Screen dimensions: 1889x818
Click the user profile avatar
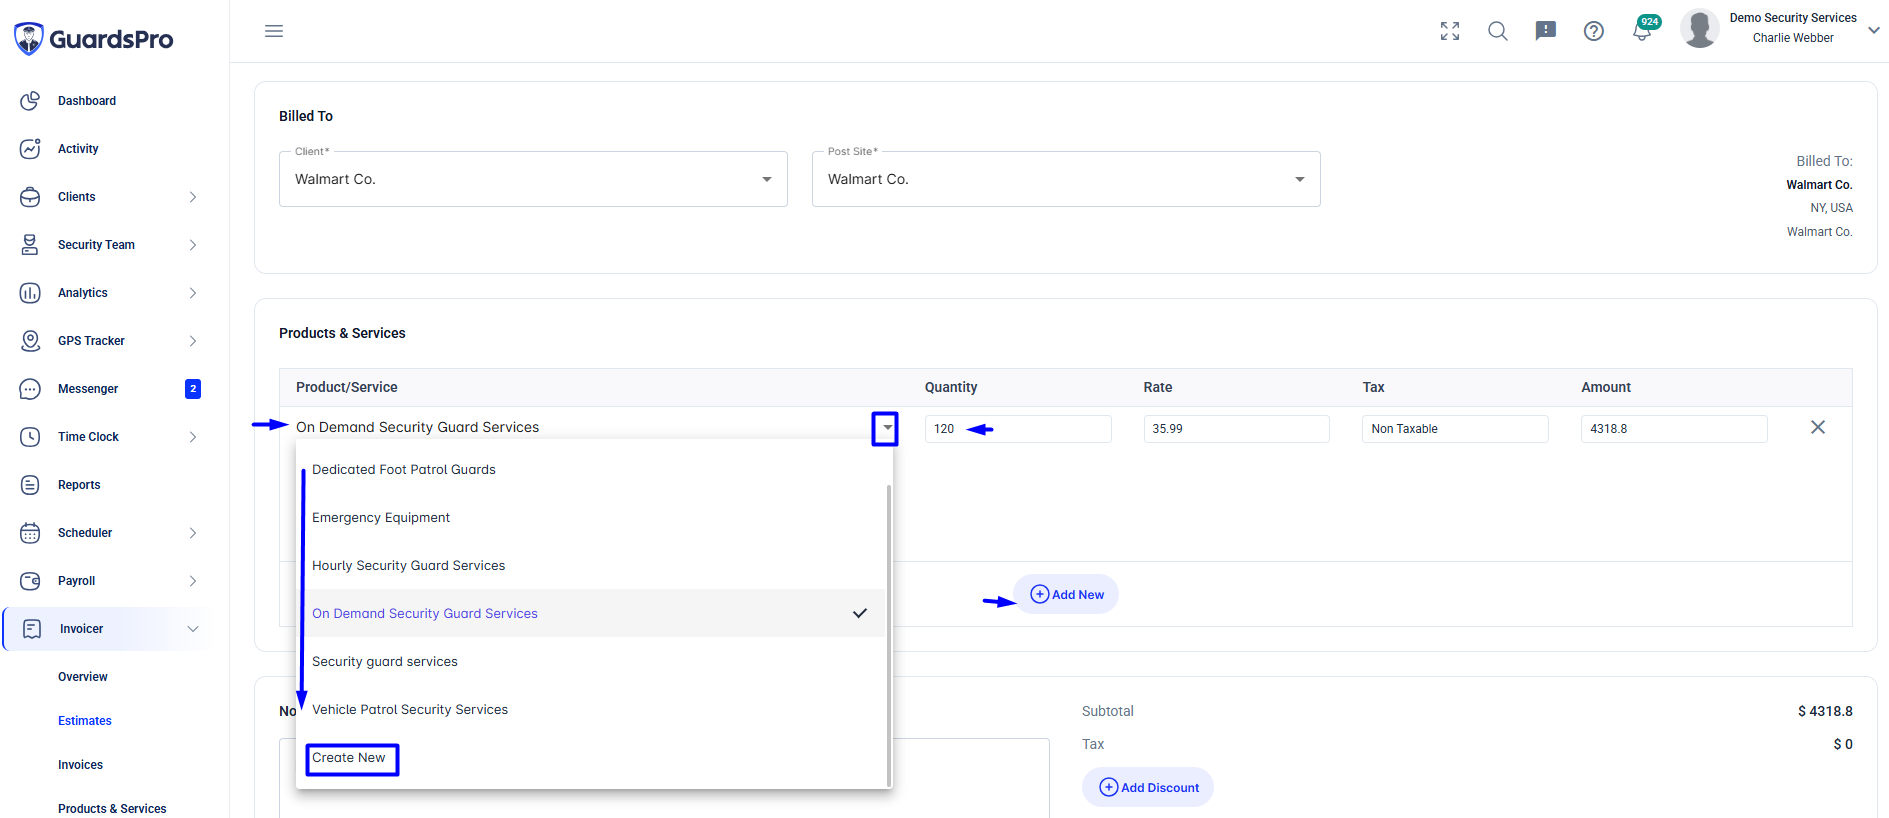[1700, 28]
